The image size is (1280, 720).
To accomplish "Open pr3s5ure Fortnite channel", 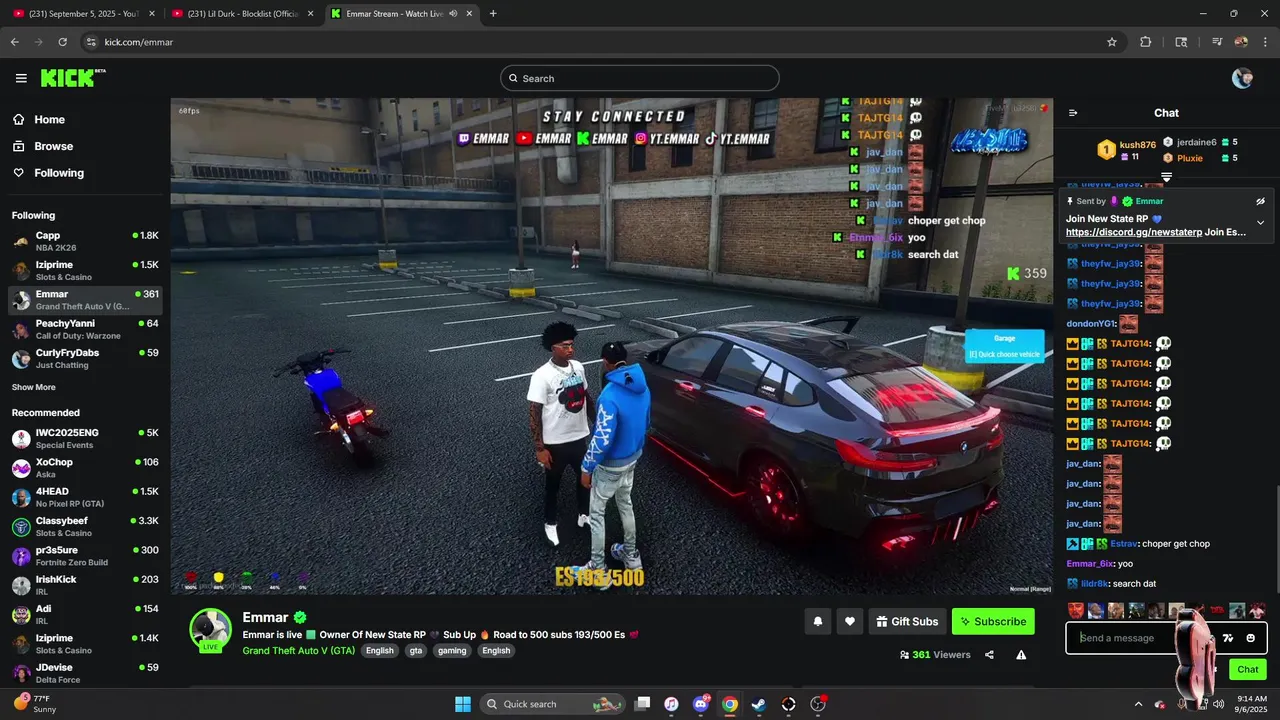I will pyautogui.click(x=85, y=556).
